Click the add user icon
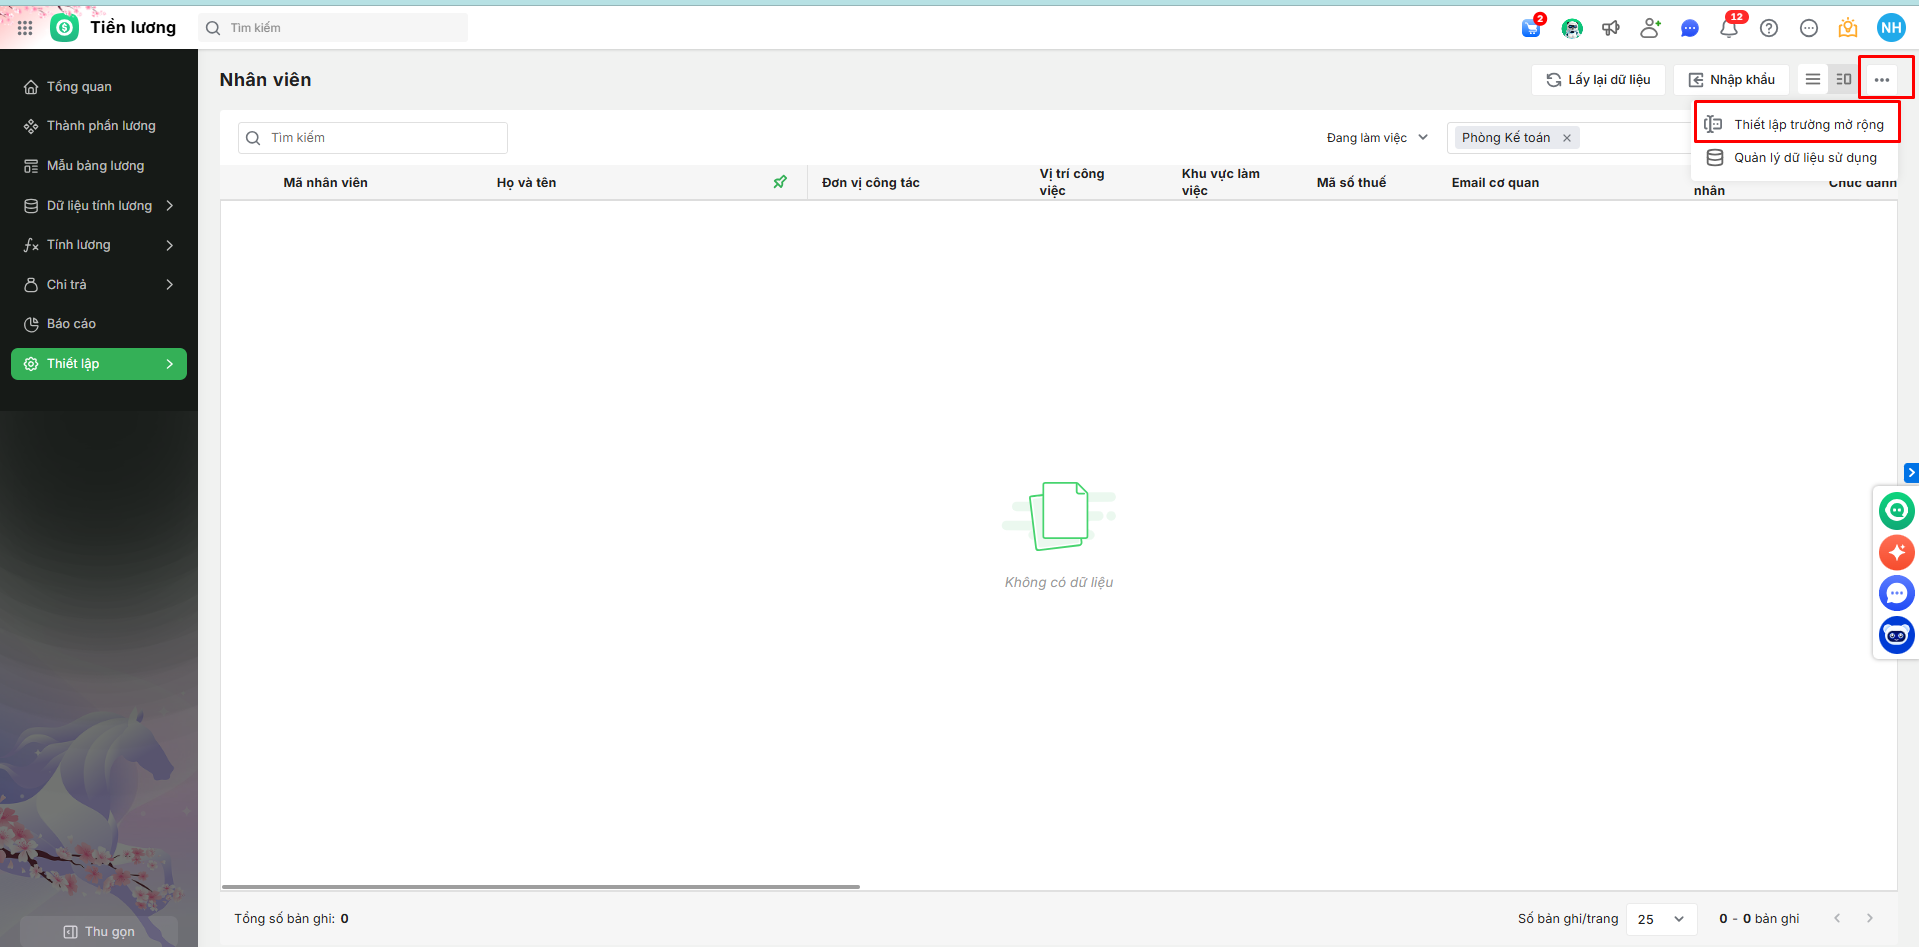1919x947 pixels. tap(1650, 28)
